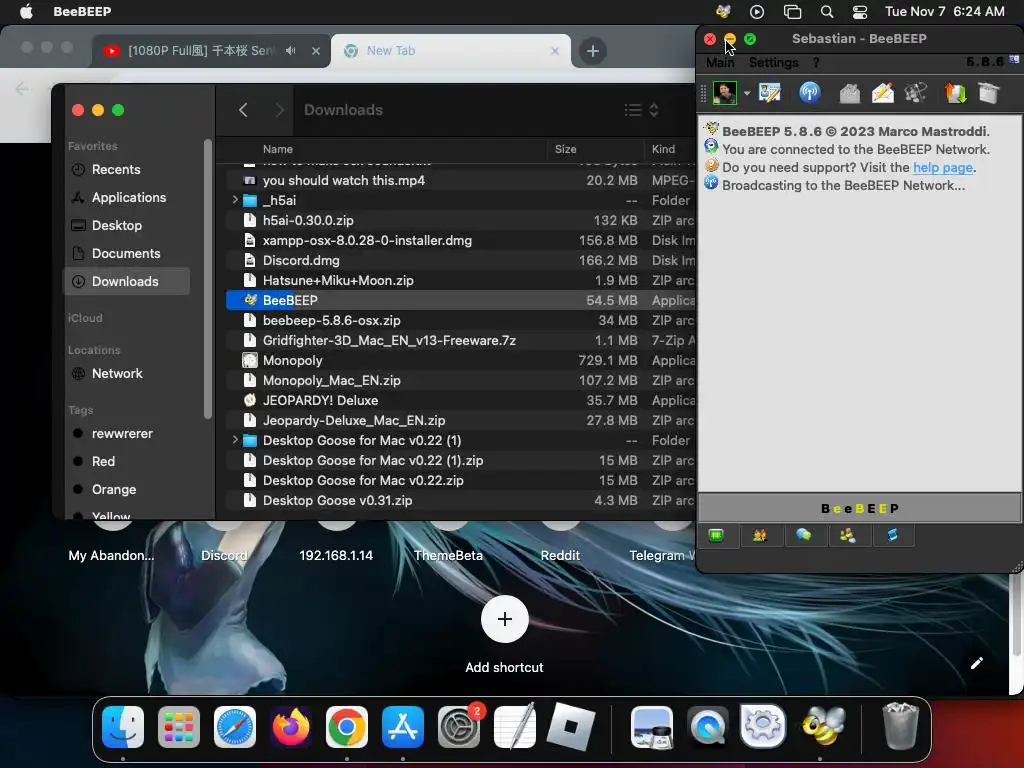
Task: Select beebeep-5.8.6-osx.zip file
Action: 460,321
